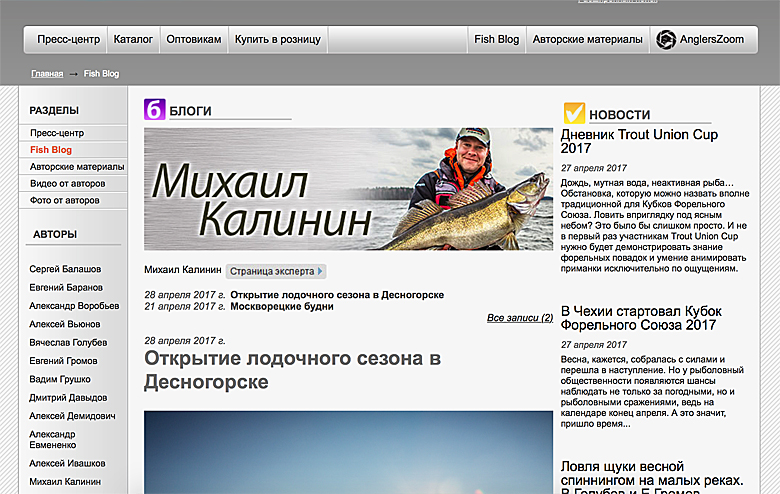The height and width of the screenshot is (494, 780).
Task: Select Видео от авторов in sidebar
Action: [x=72, y=183]
